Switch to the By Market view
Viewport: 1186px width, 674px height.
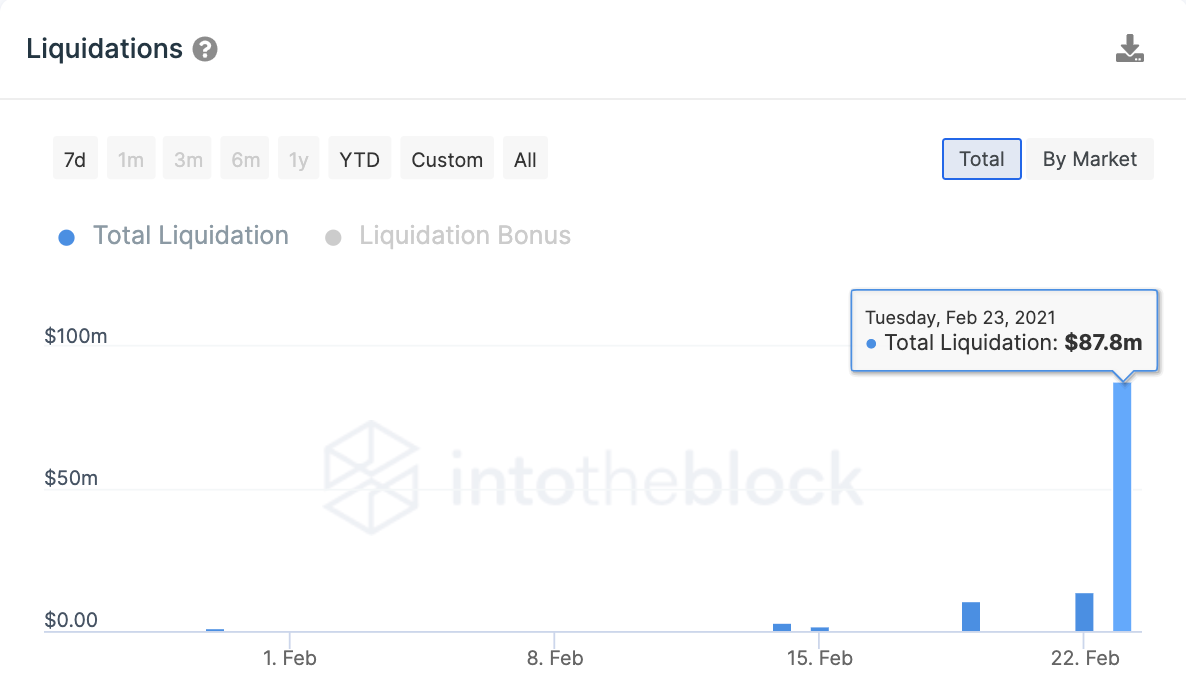coord(1089,159)
